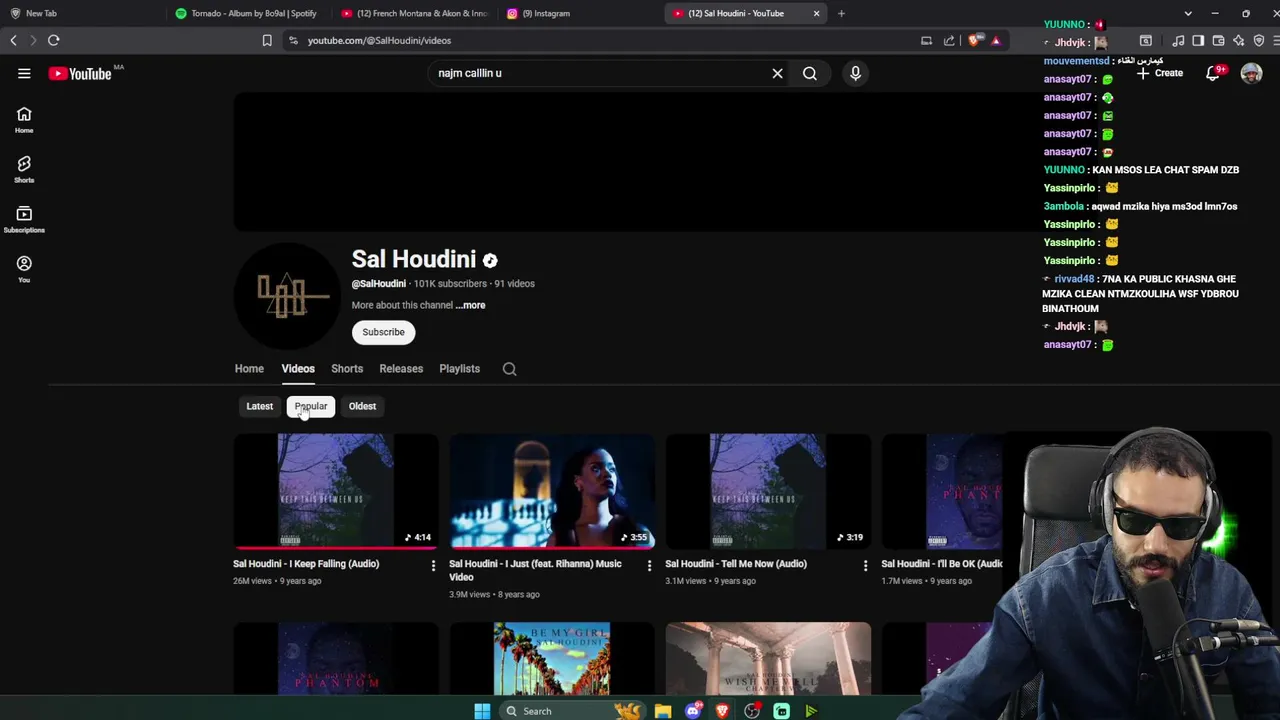Image resolution: width=1280 pixels, height=720 pixels.
Task: Open Brave Wallet icon
Action: click(x=1218, y=40)
